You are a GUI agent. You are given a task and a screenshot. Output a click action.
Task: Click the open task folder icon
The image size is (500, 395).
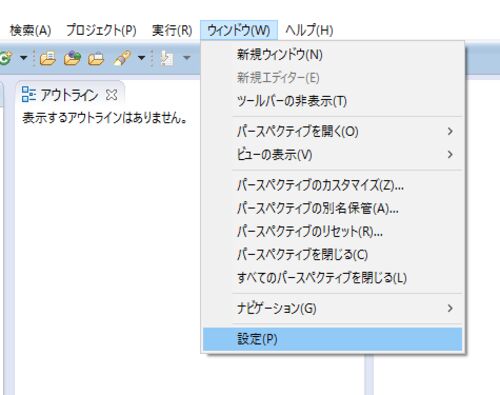(96, 59)
